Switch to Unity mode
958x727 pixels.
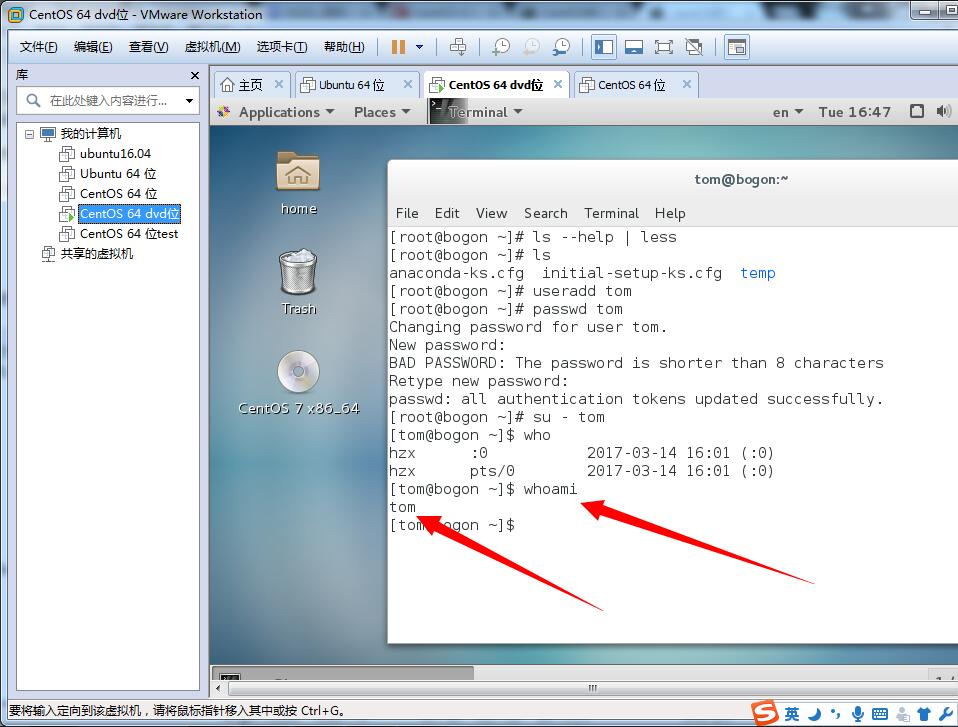point(693,47)
